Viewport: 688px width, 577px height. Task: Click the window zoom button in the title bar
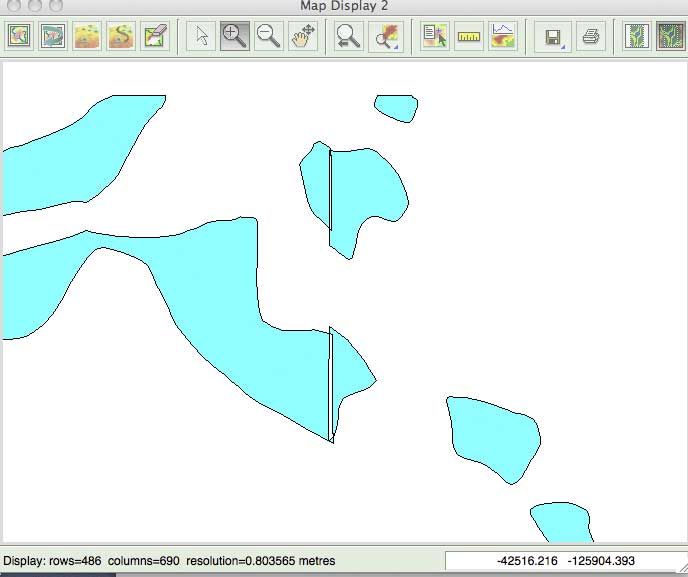pyautogui.click(x=56, y=5)
